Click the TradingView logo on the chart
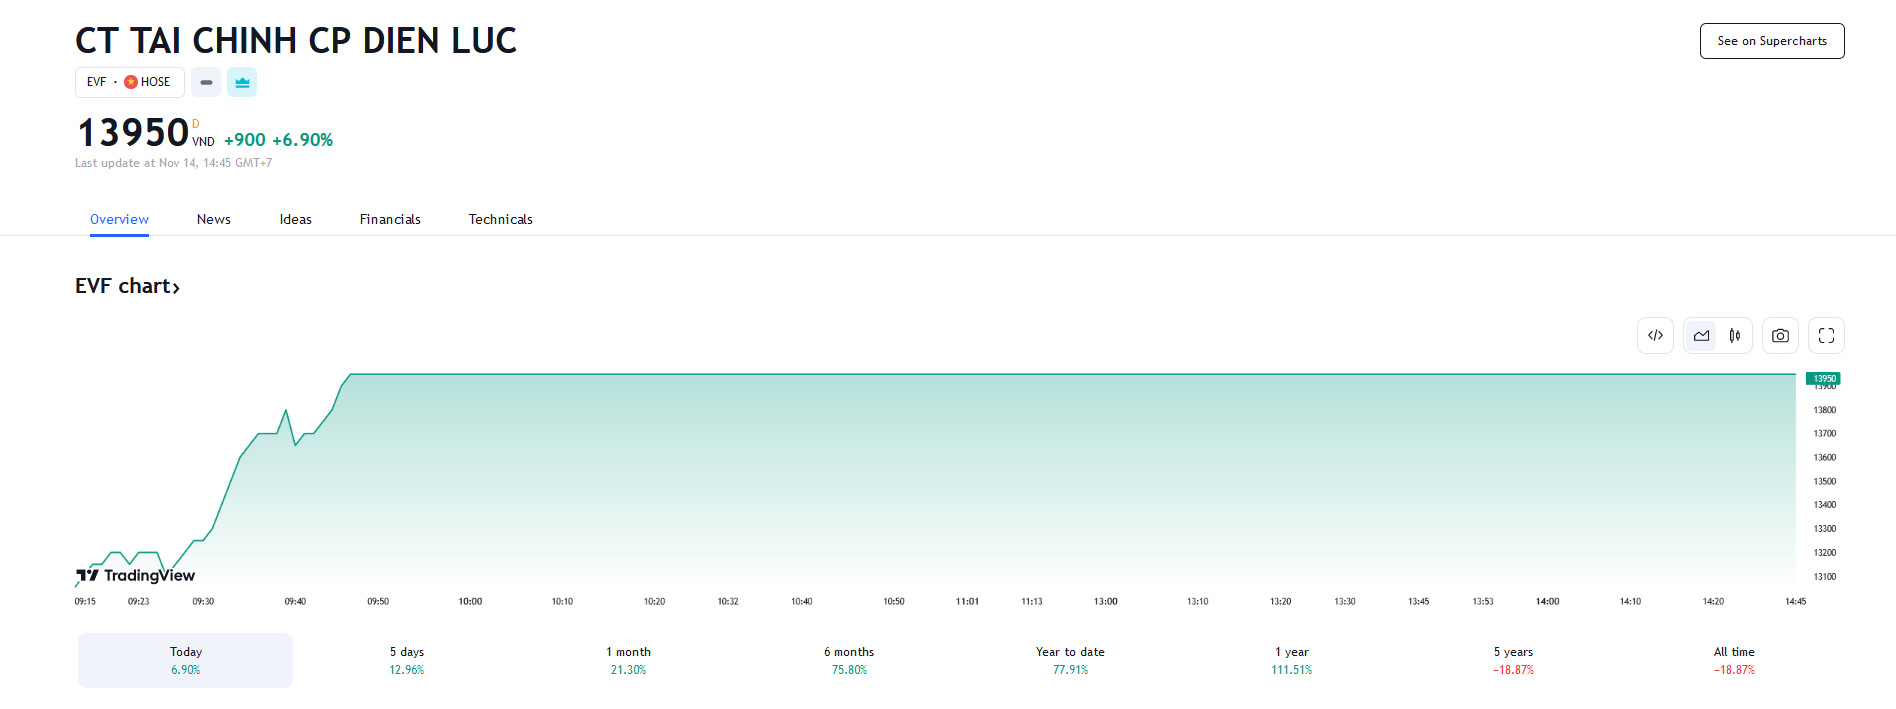This screenshot has width=1896, height=709. pyautogui.click(x=136, y=575)
